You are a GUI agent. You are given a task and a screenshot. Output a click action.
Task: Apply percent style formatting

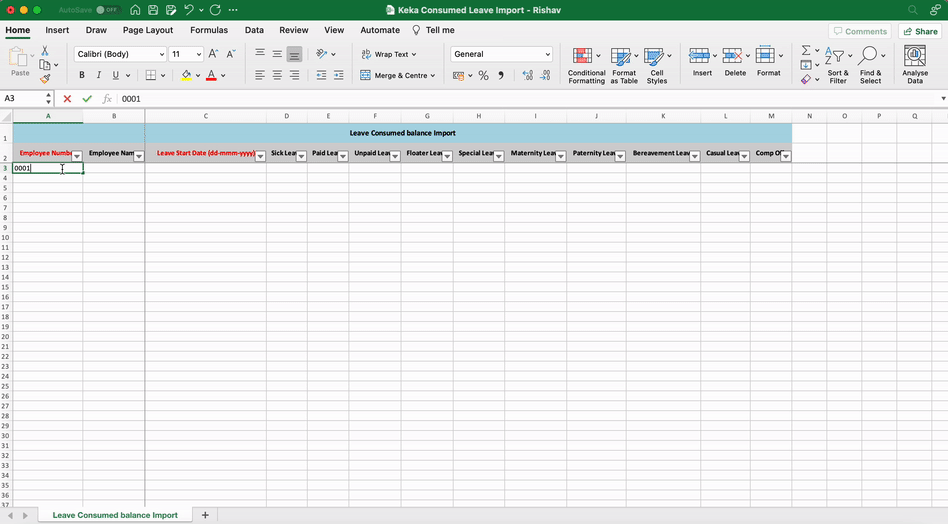click(483, 76)
